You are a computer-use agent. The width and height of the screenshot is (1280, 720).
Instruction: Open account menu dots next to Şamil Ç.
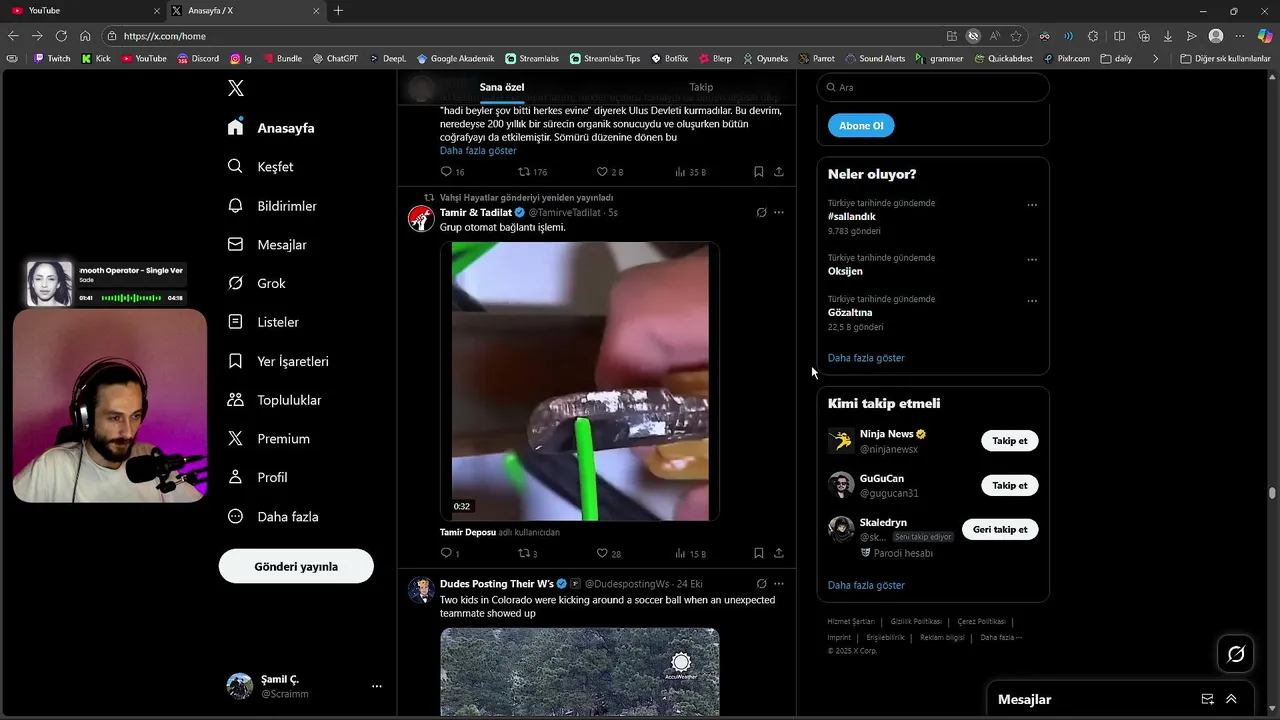377,686
